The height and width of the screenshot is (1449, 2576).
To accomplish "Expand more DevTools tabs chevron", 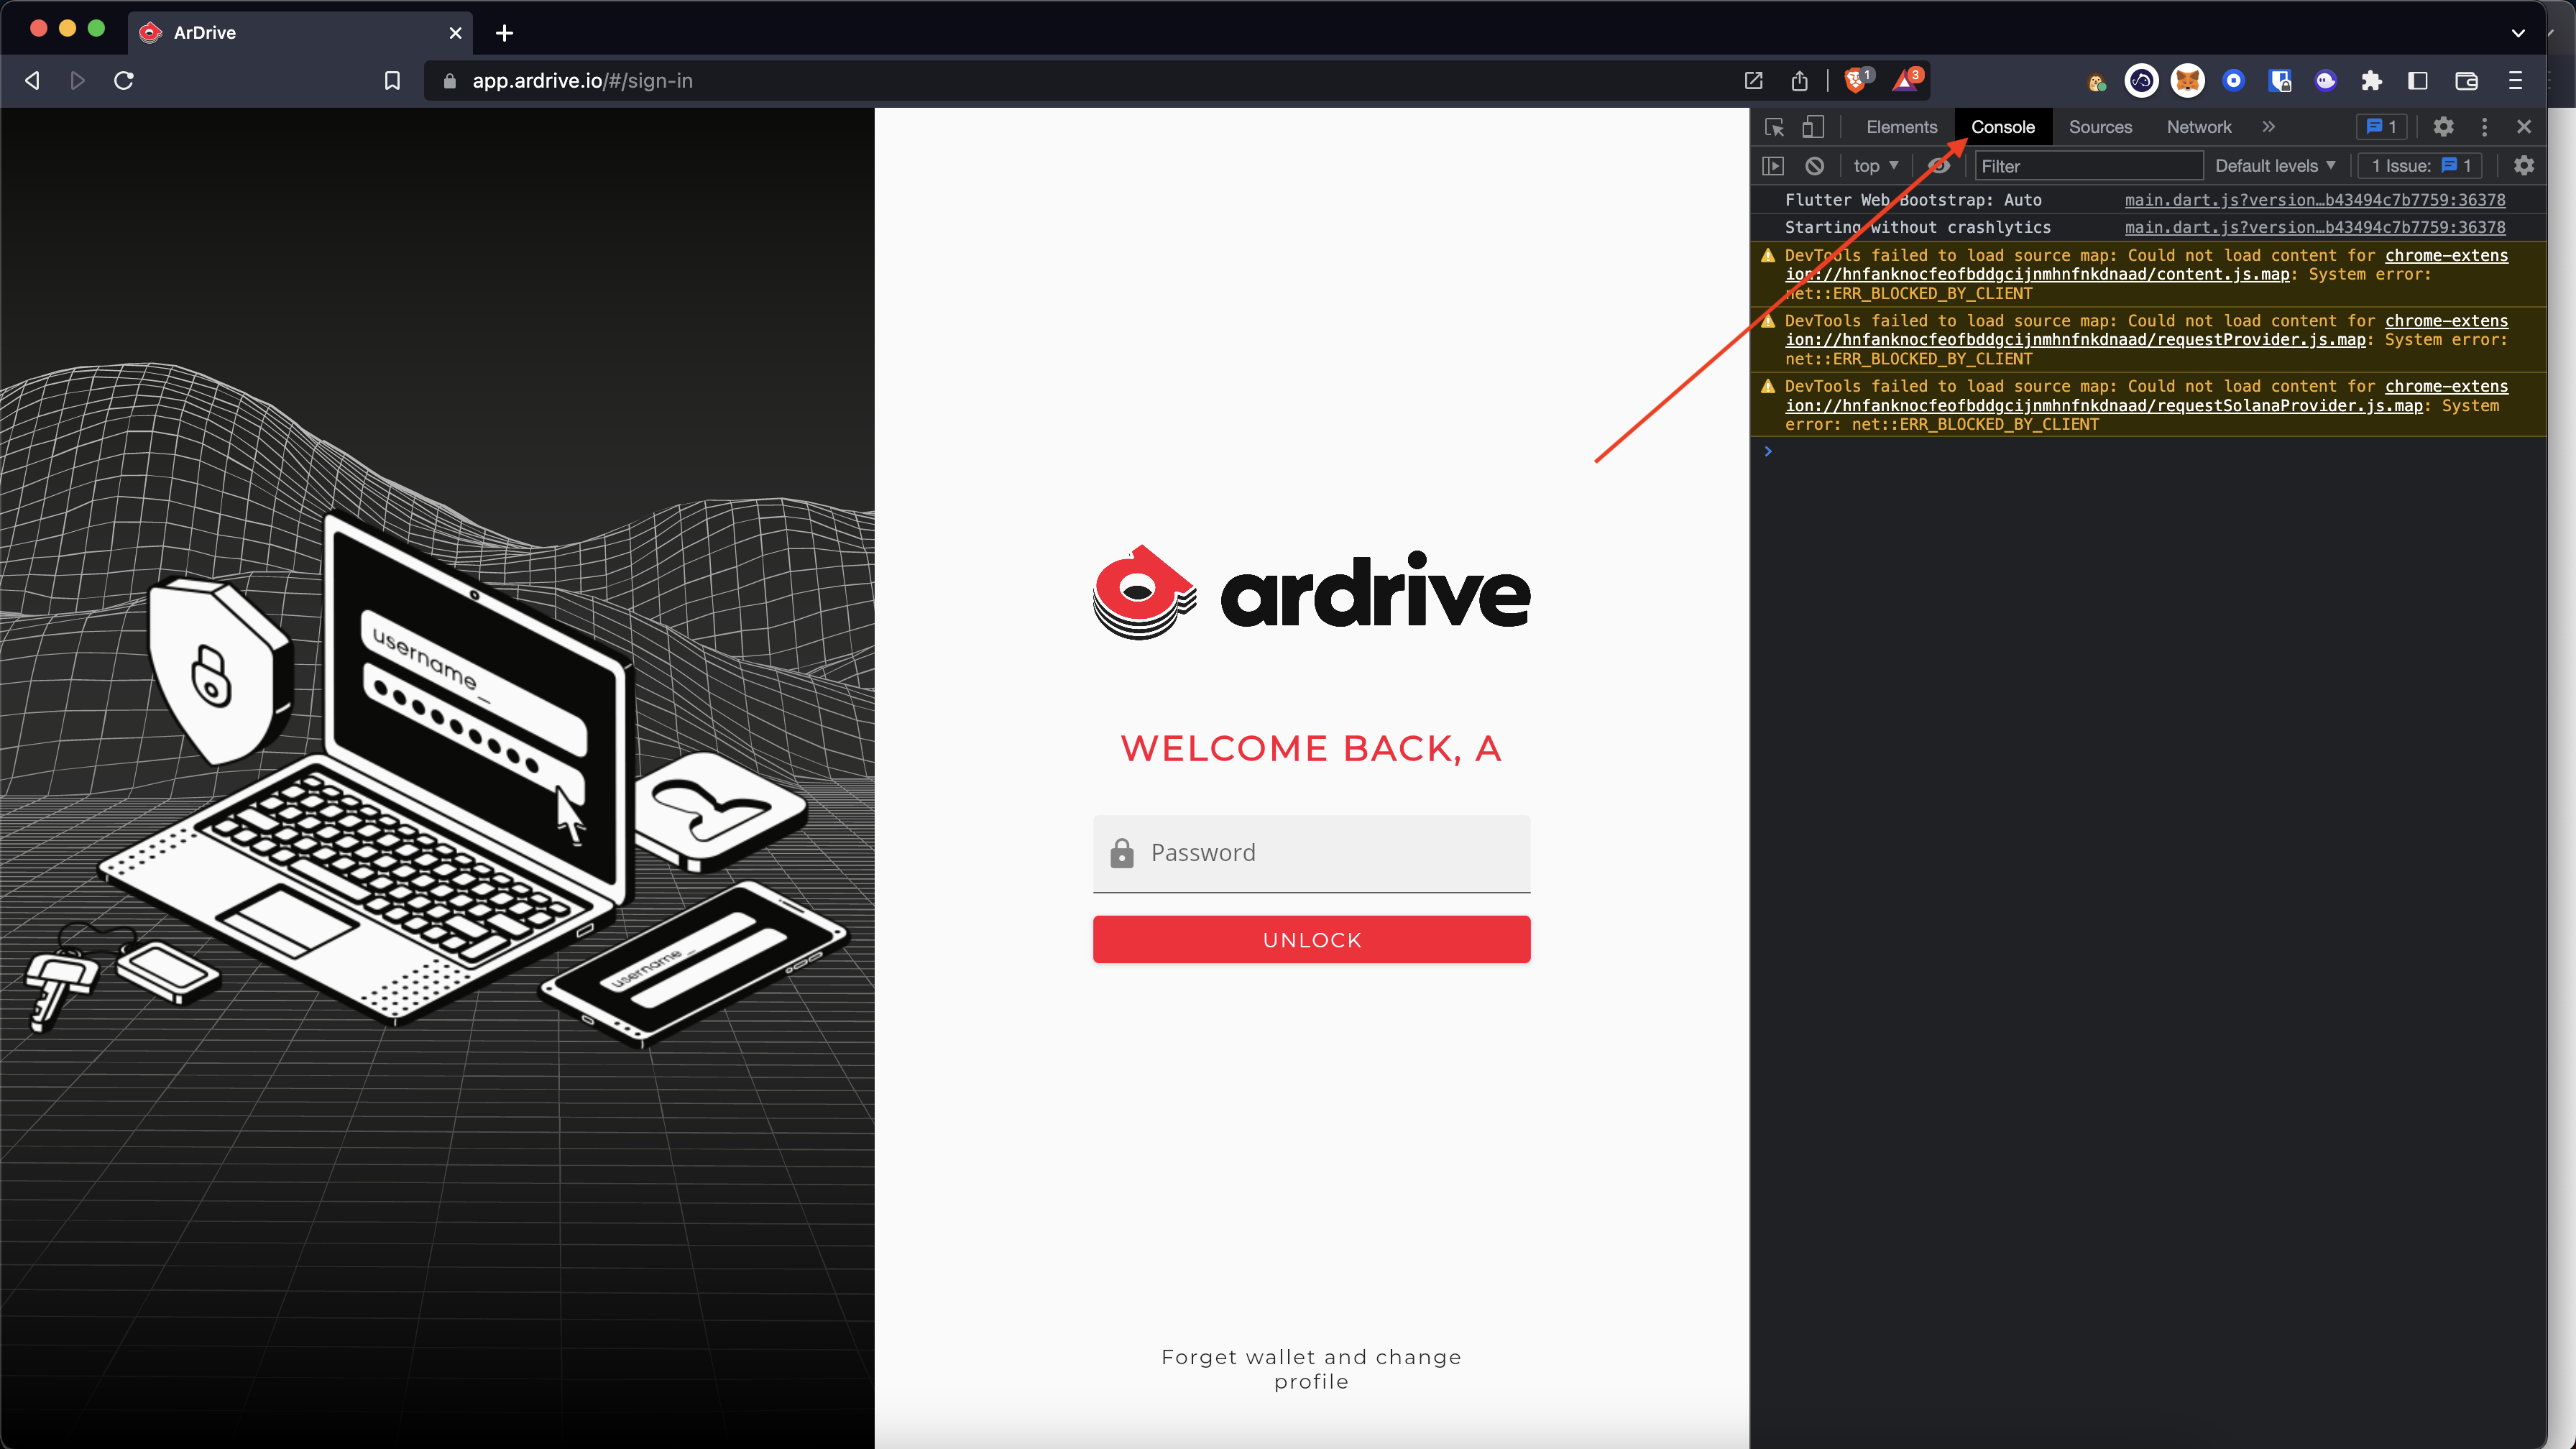I will 2268,127.
